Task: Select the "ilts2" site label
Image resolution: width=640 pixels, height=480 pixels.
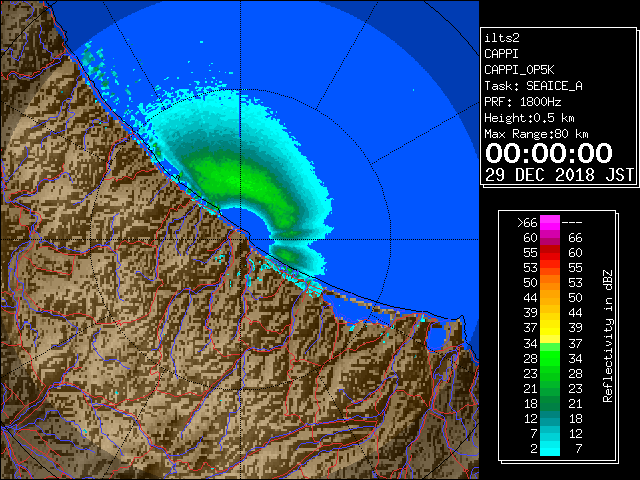Action: pos(502,38)
